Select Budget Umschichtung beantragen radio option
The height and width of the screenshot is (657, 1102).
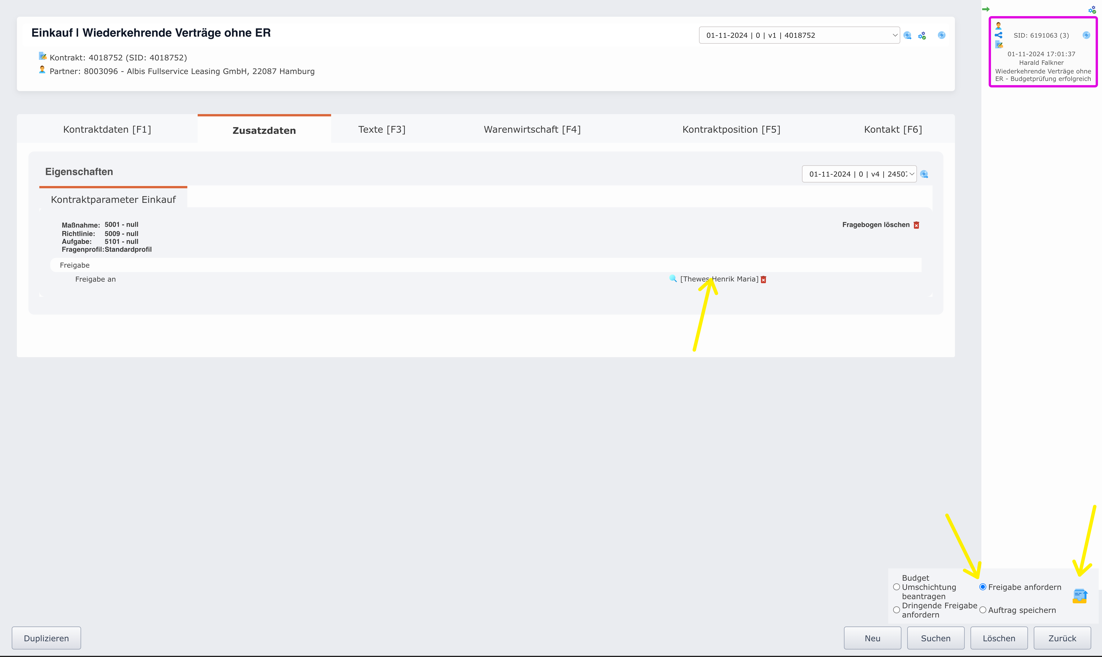point(897,587)
